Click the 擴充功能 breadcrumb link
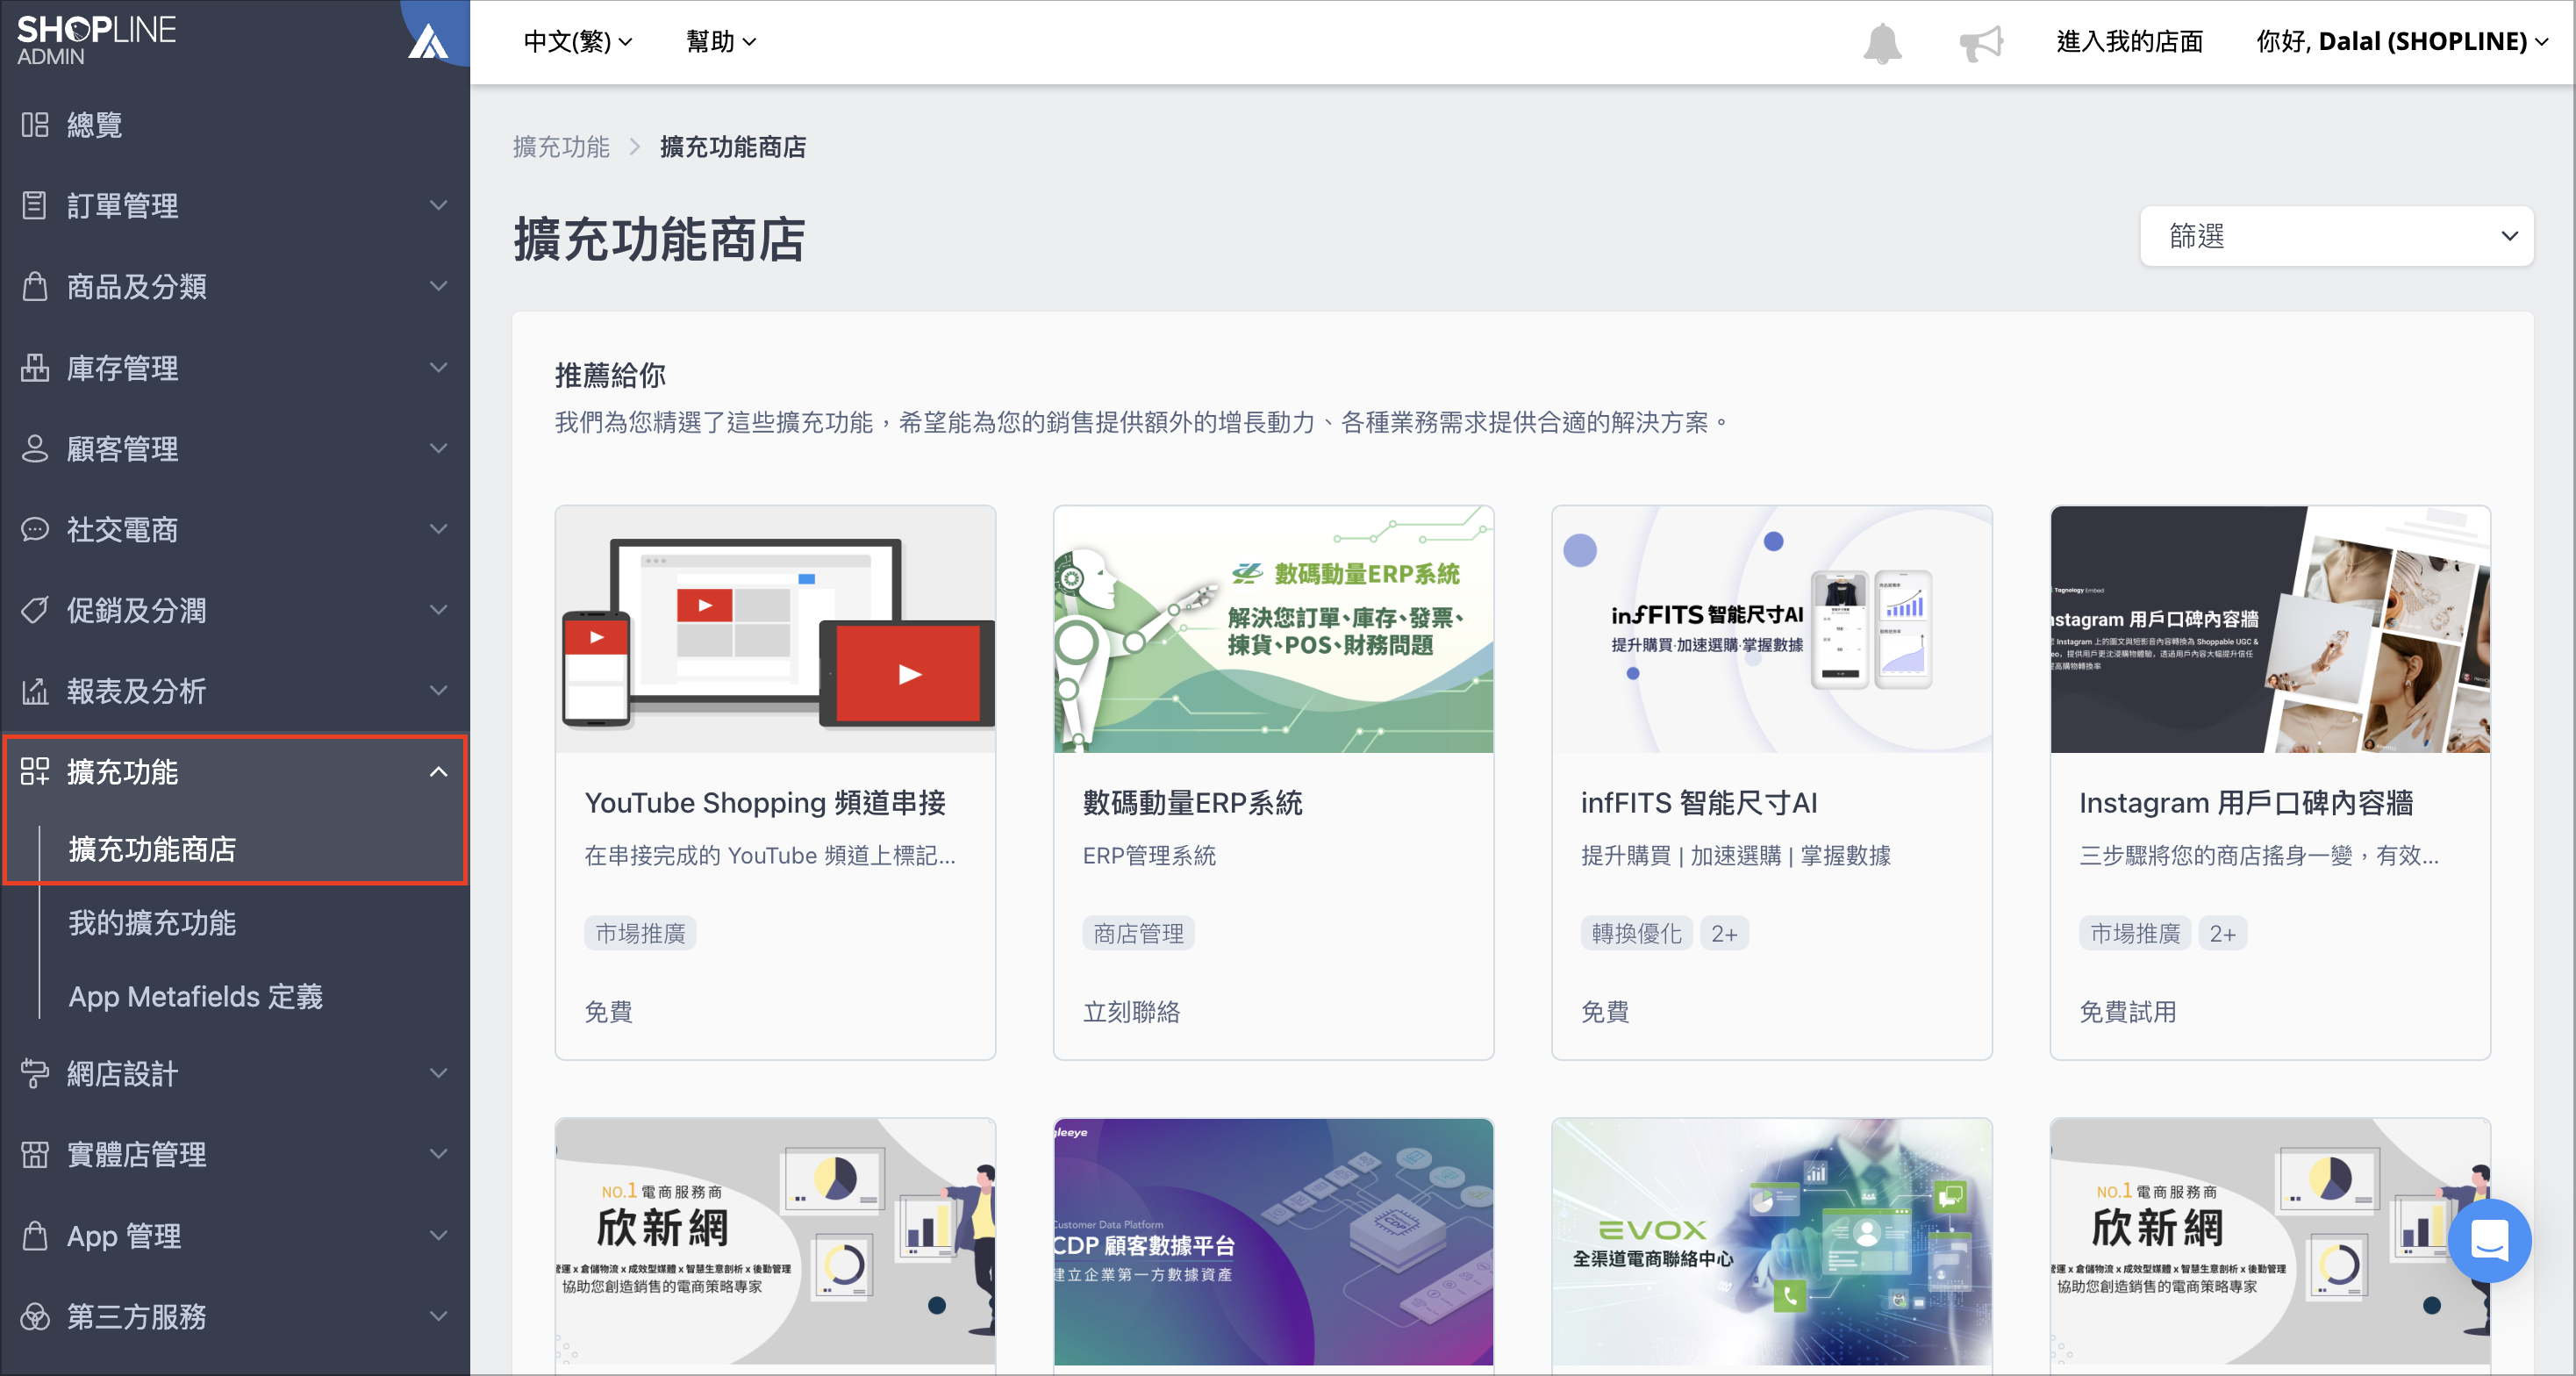 coord(561,147)
